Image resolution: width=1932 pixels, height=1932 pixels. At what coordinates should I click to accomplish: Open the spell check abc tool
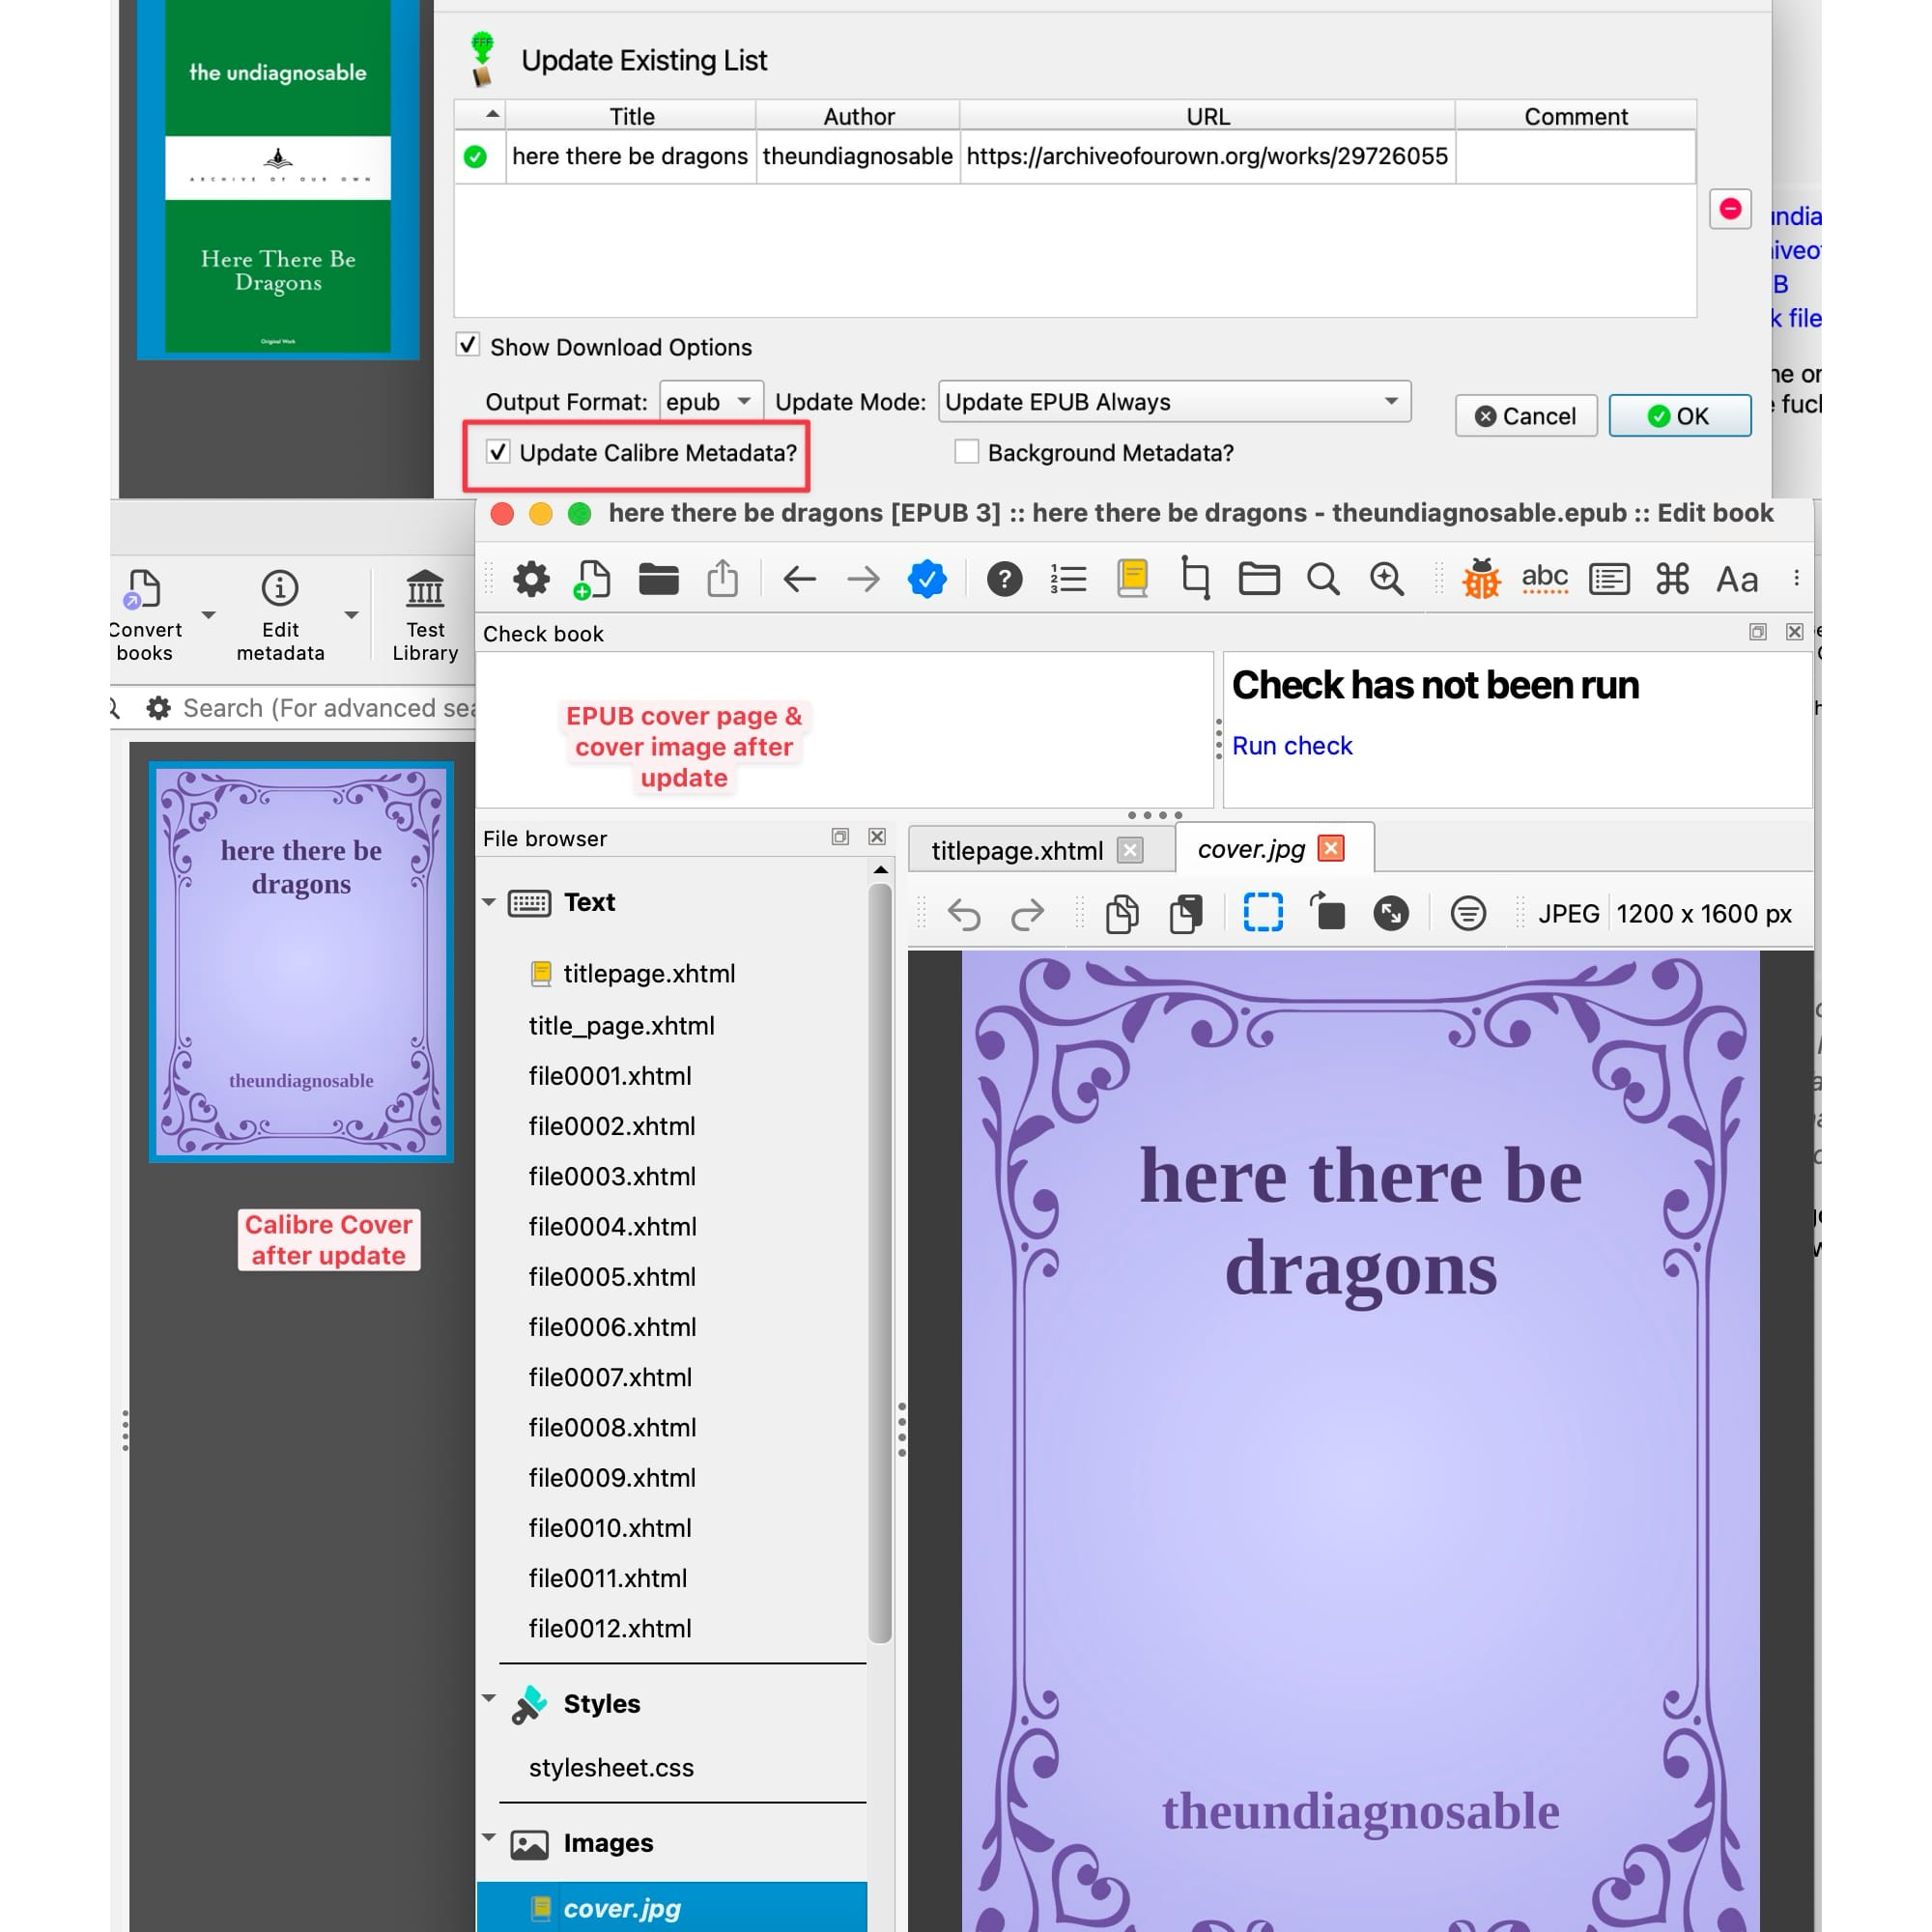point(1544,579)
